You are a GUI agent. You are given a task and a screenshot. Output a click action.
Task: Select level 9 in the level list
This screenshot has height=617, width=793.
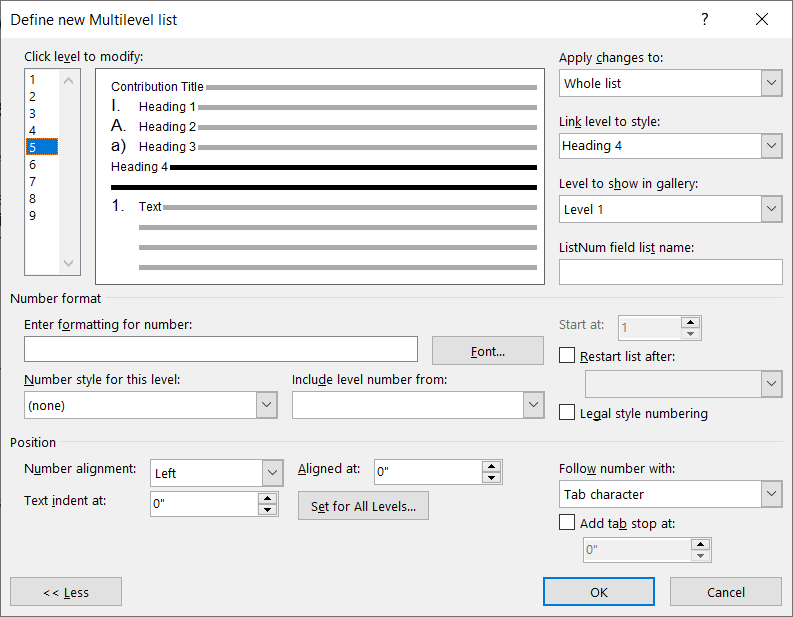pyautogui.click(x=42, y=215)
